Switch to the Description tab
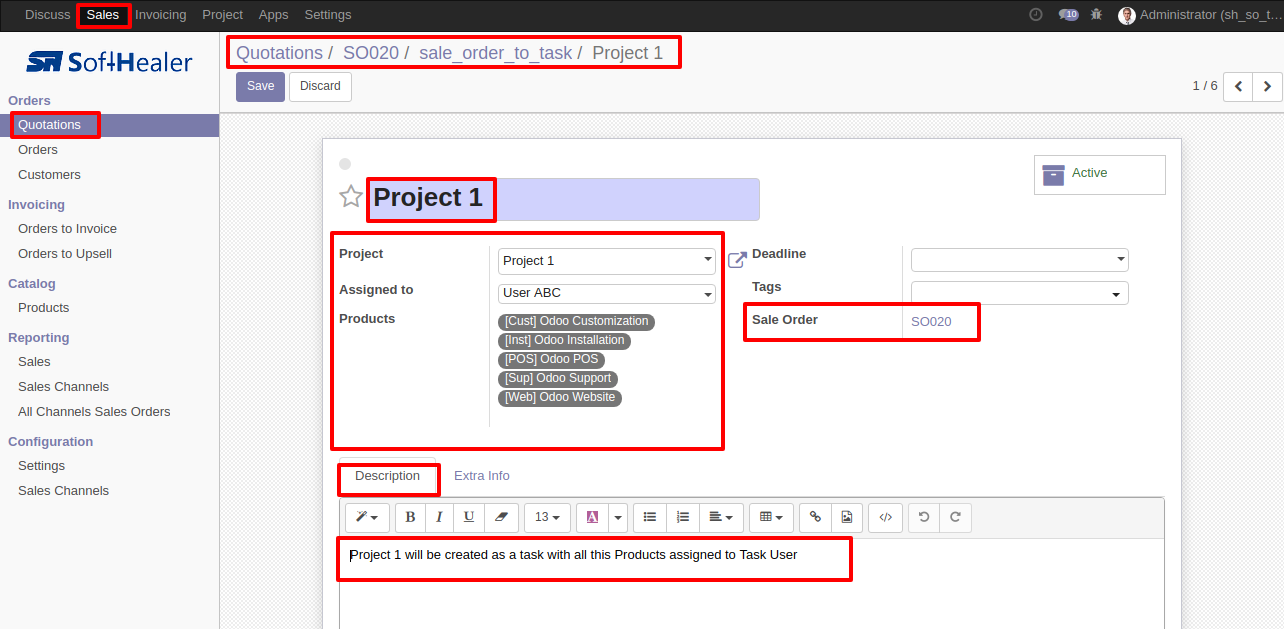Viewport: 1284px width, 629px height. [387, 476]
